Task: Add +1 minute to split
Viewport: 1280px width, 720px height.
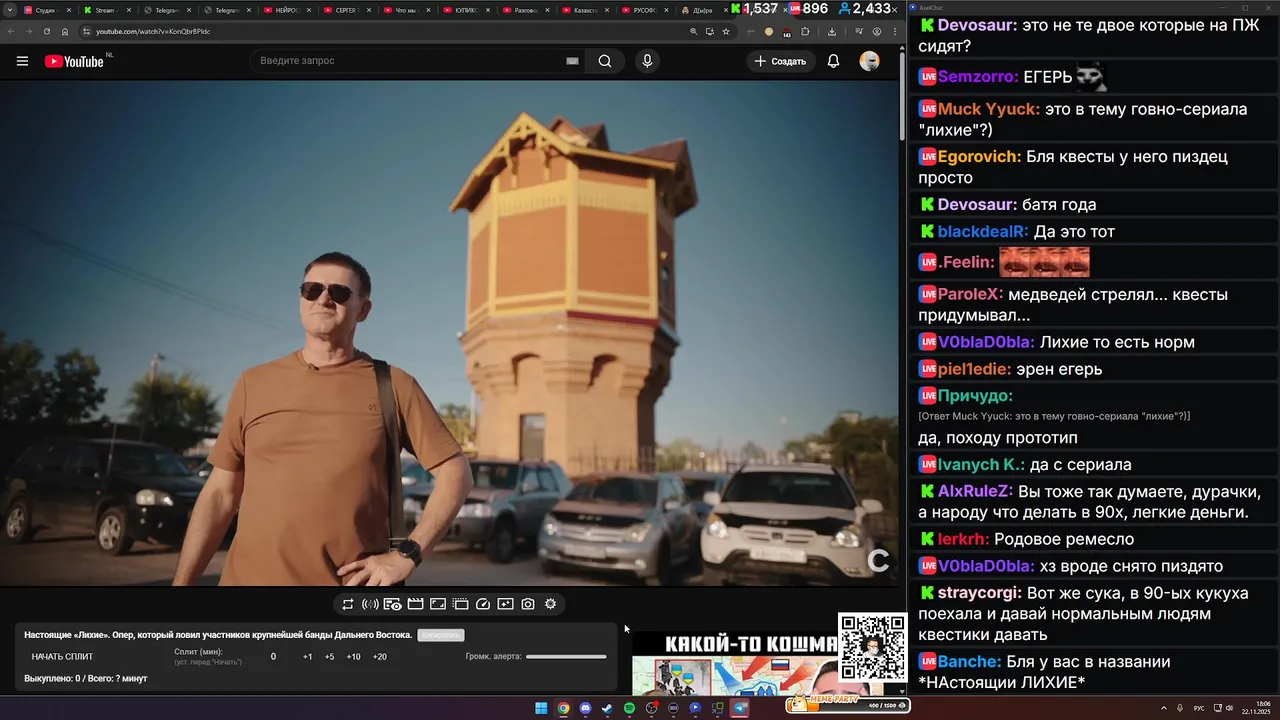Action: 308,657
